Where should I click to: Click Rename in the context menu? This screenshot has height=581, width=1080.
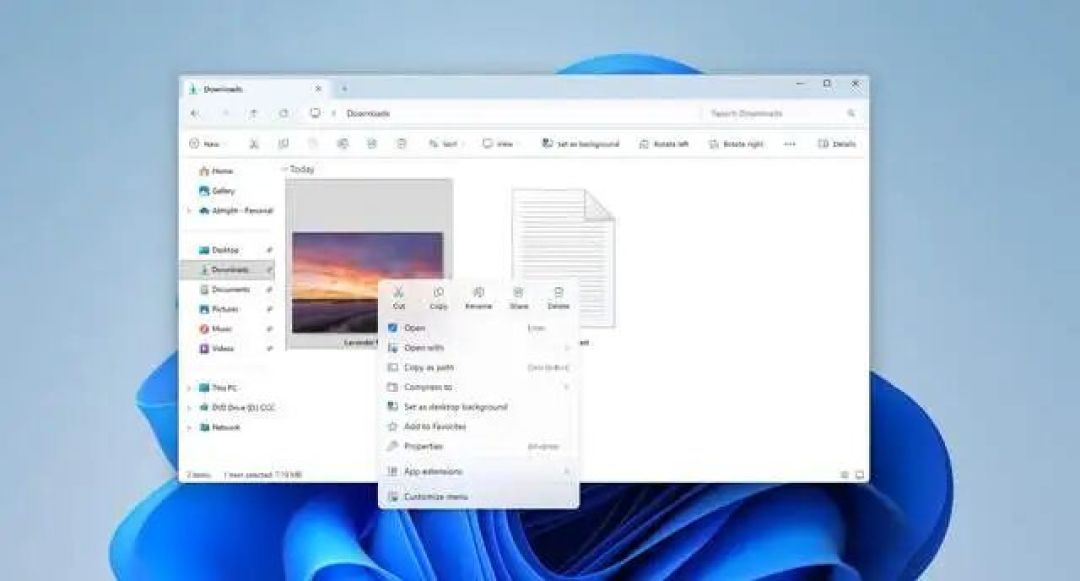click(x=478, y=298)
